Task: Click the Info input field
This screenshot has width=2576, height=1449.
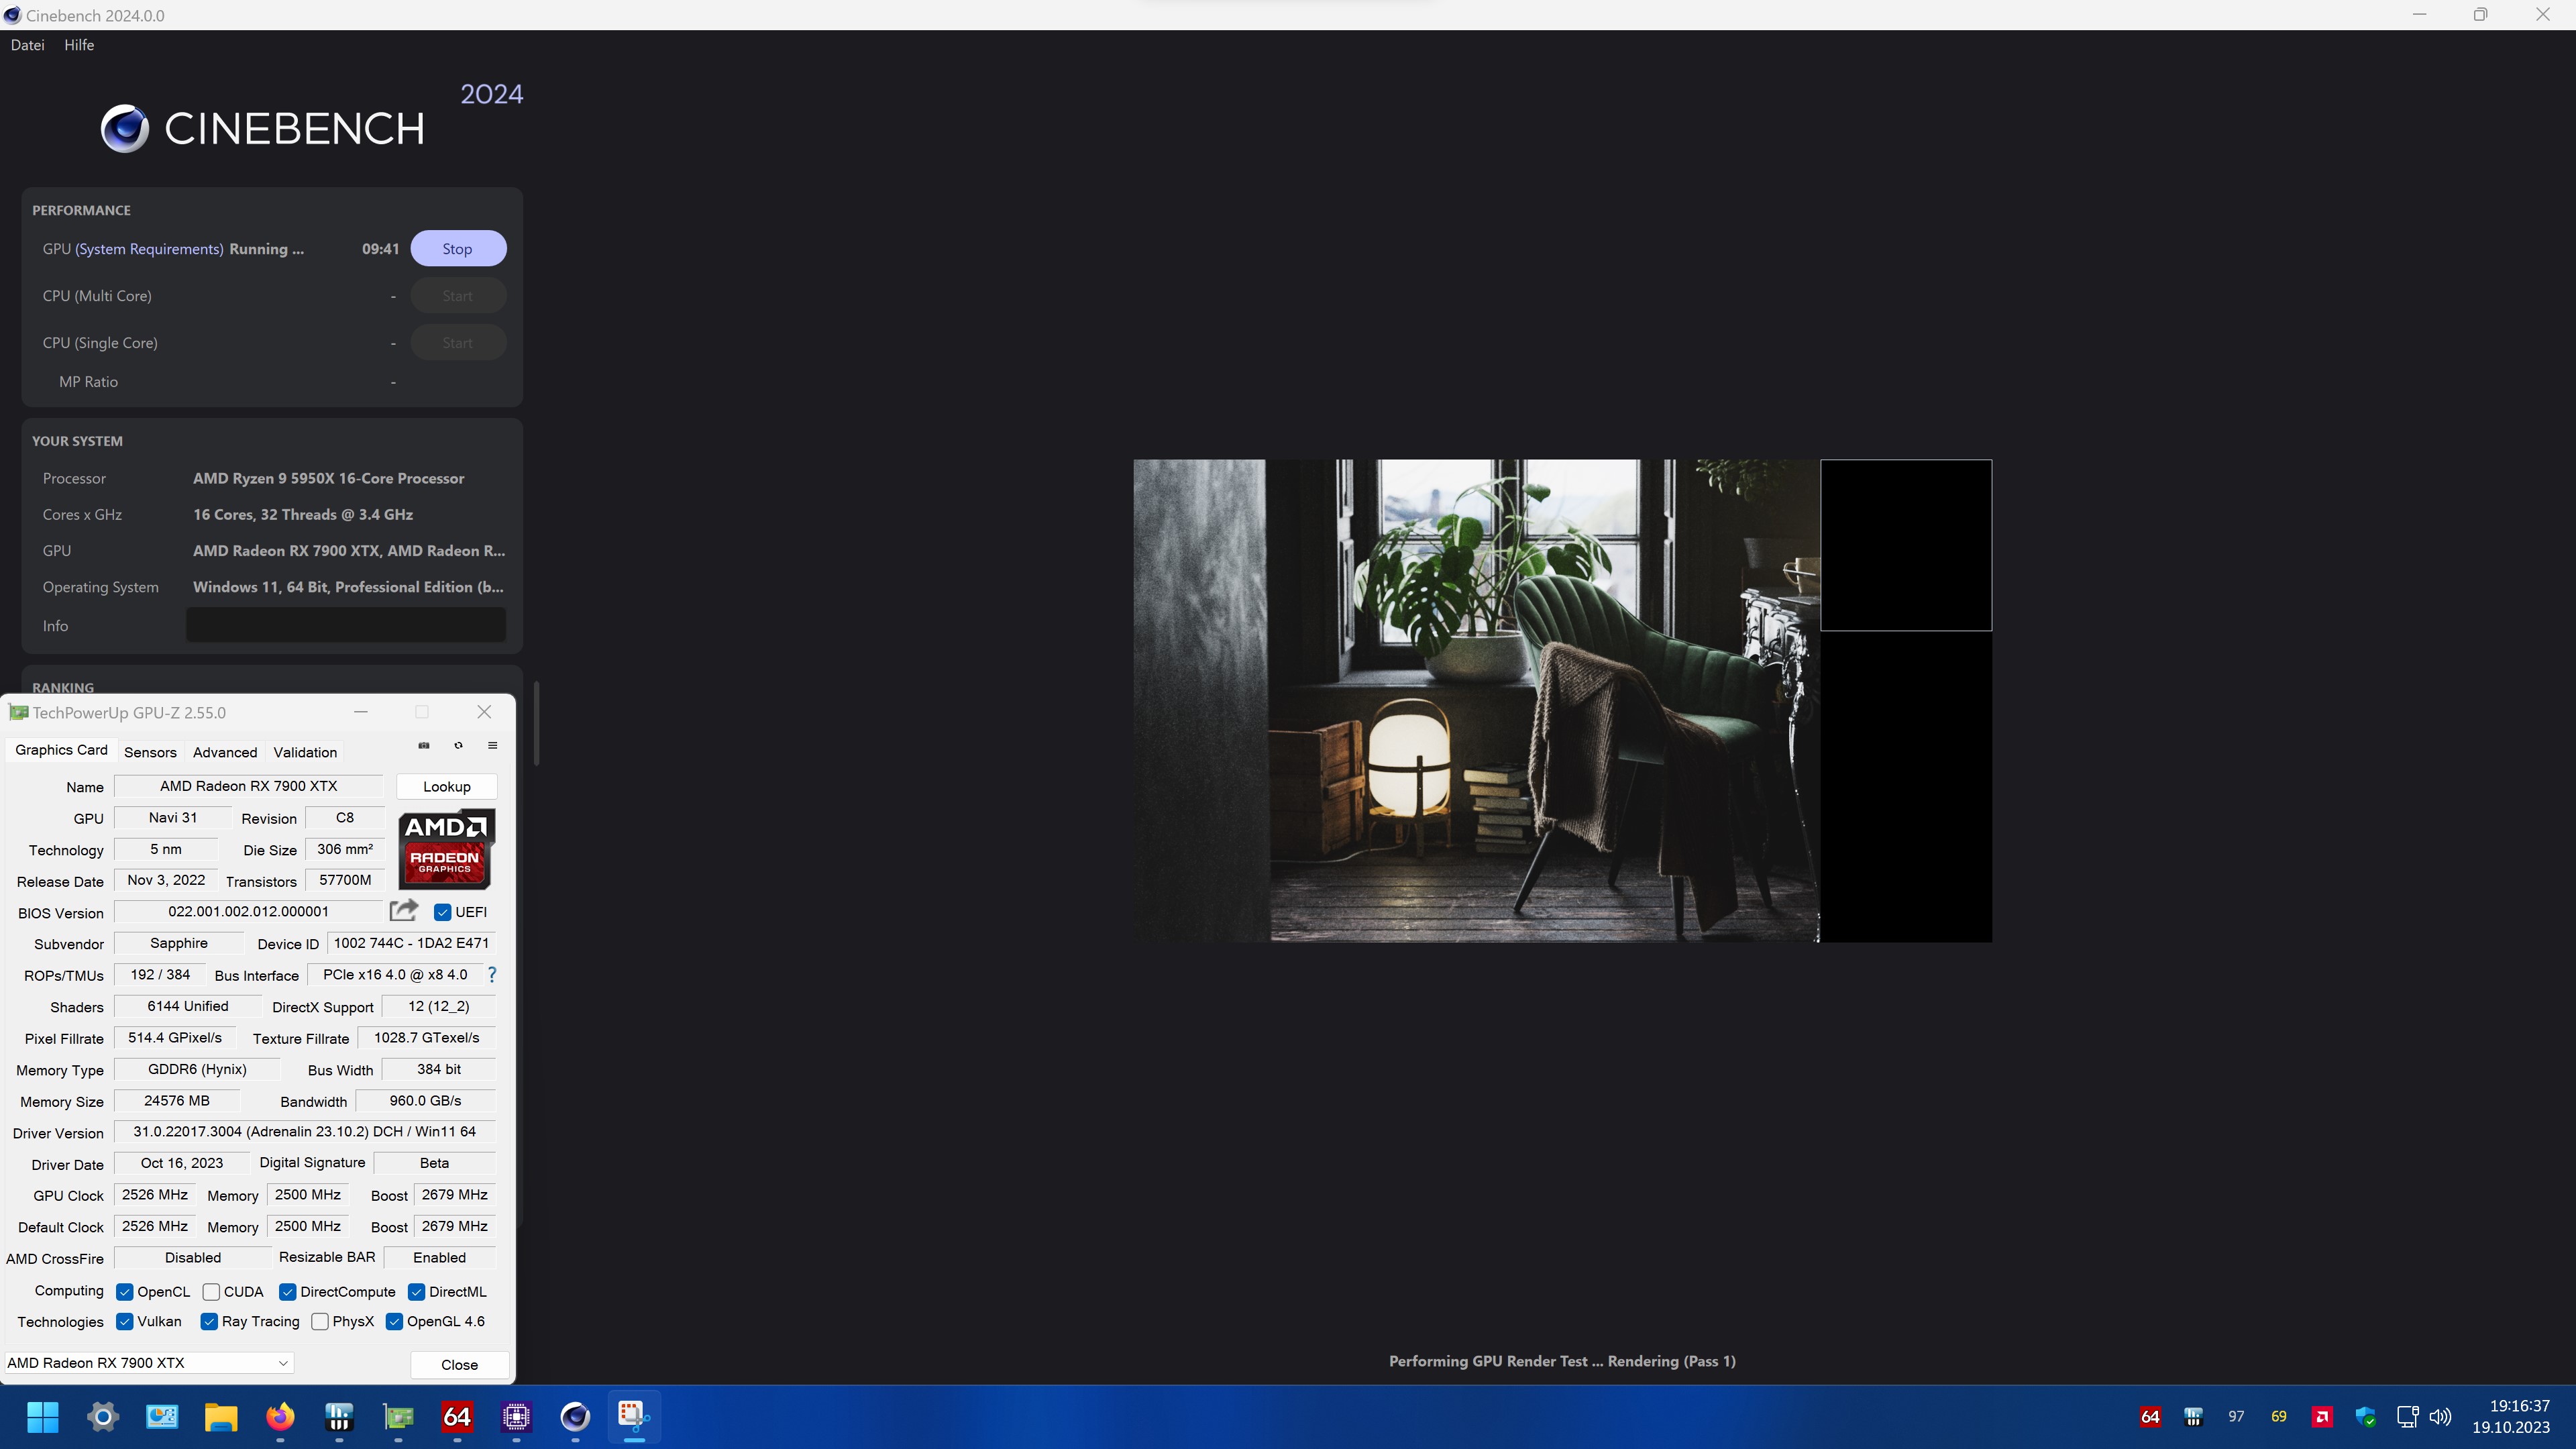Action: click(x=345, y=625)
